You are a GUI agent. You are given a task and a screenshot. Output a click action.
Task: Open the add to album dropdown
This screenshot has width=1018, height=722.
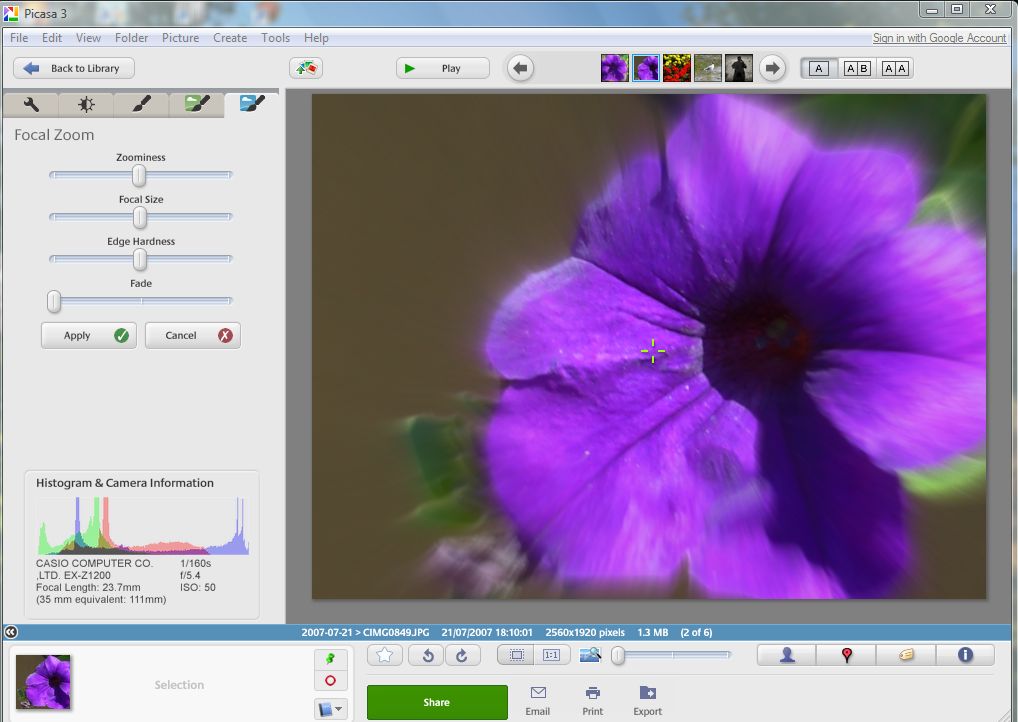[x=330, y=709]
